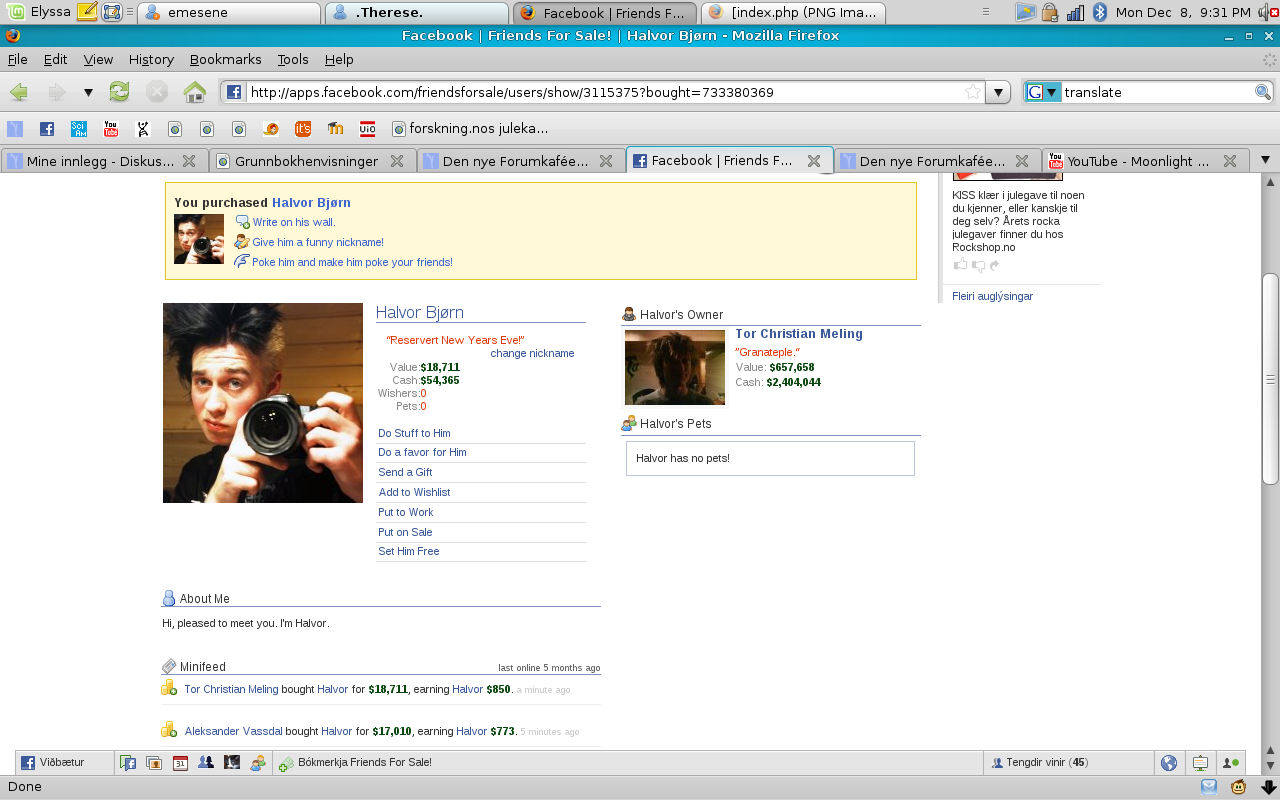Screen dimensions: 1280x800
Task: Click the search box containing translate
Action: [1157, 92]
